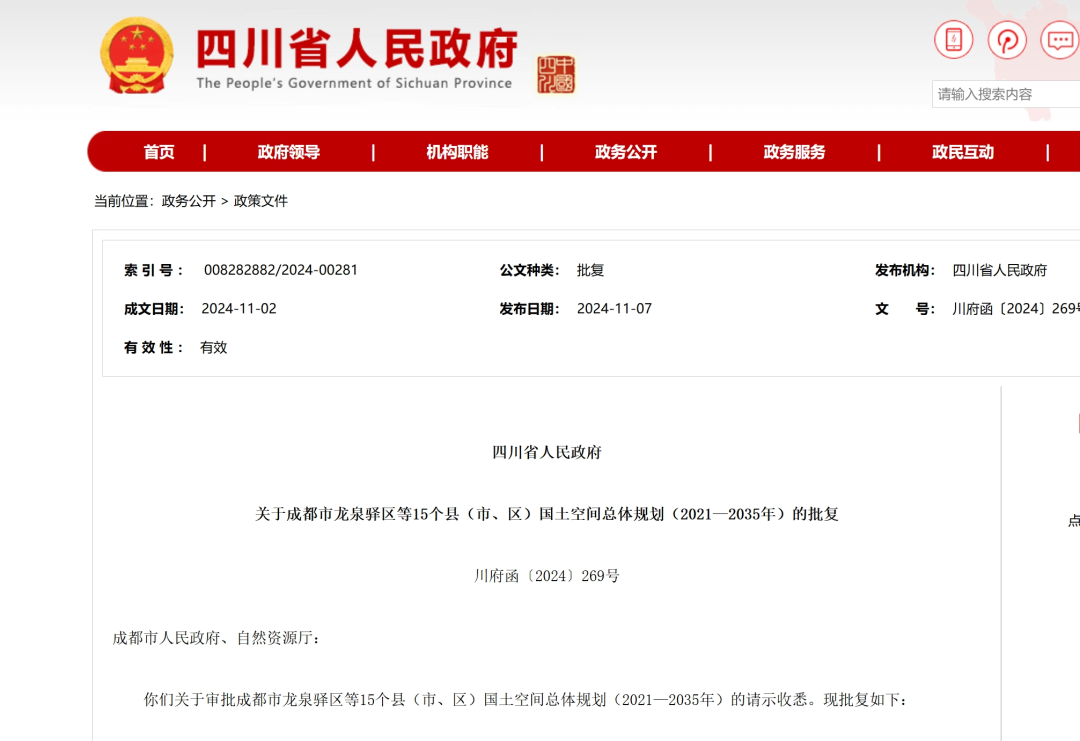Click the validity value 有效
1080x741 pixels.
[214, 347]
